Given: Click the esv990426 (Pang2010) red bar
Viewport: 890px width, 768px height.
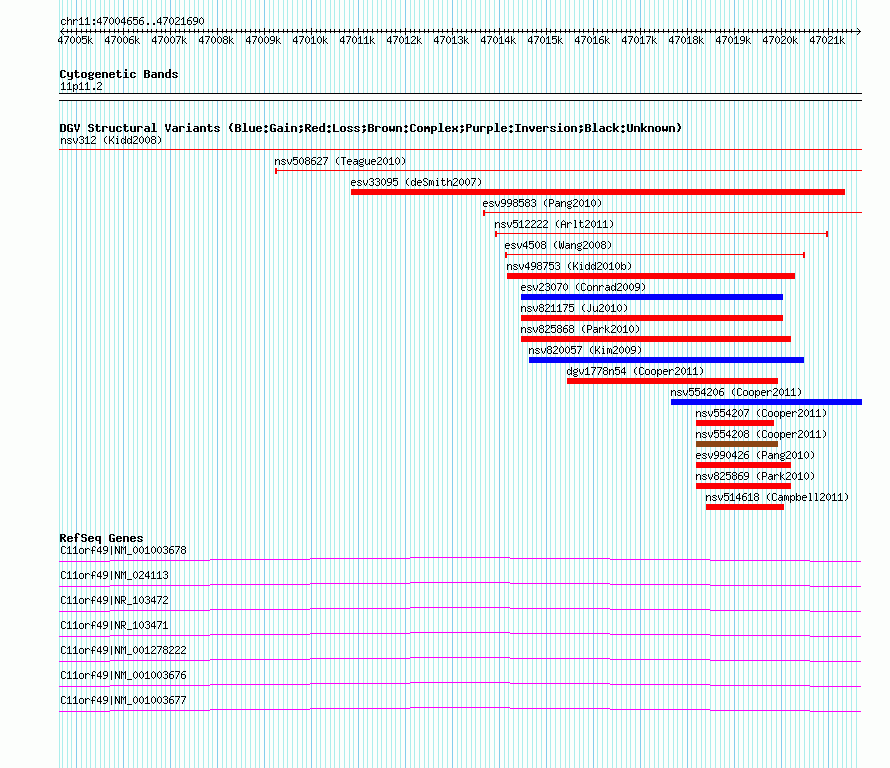Looking at the screenshot, I should tap(743, 465).
